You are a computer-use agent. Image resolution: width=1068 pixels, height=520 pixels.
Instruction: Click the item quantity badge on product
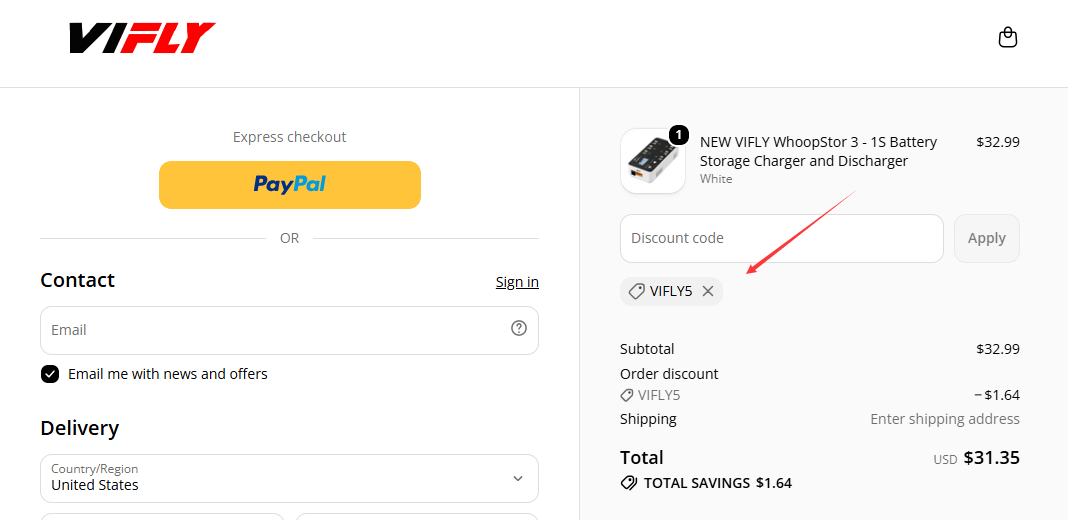point(678,135)
